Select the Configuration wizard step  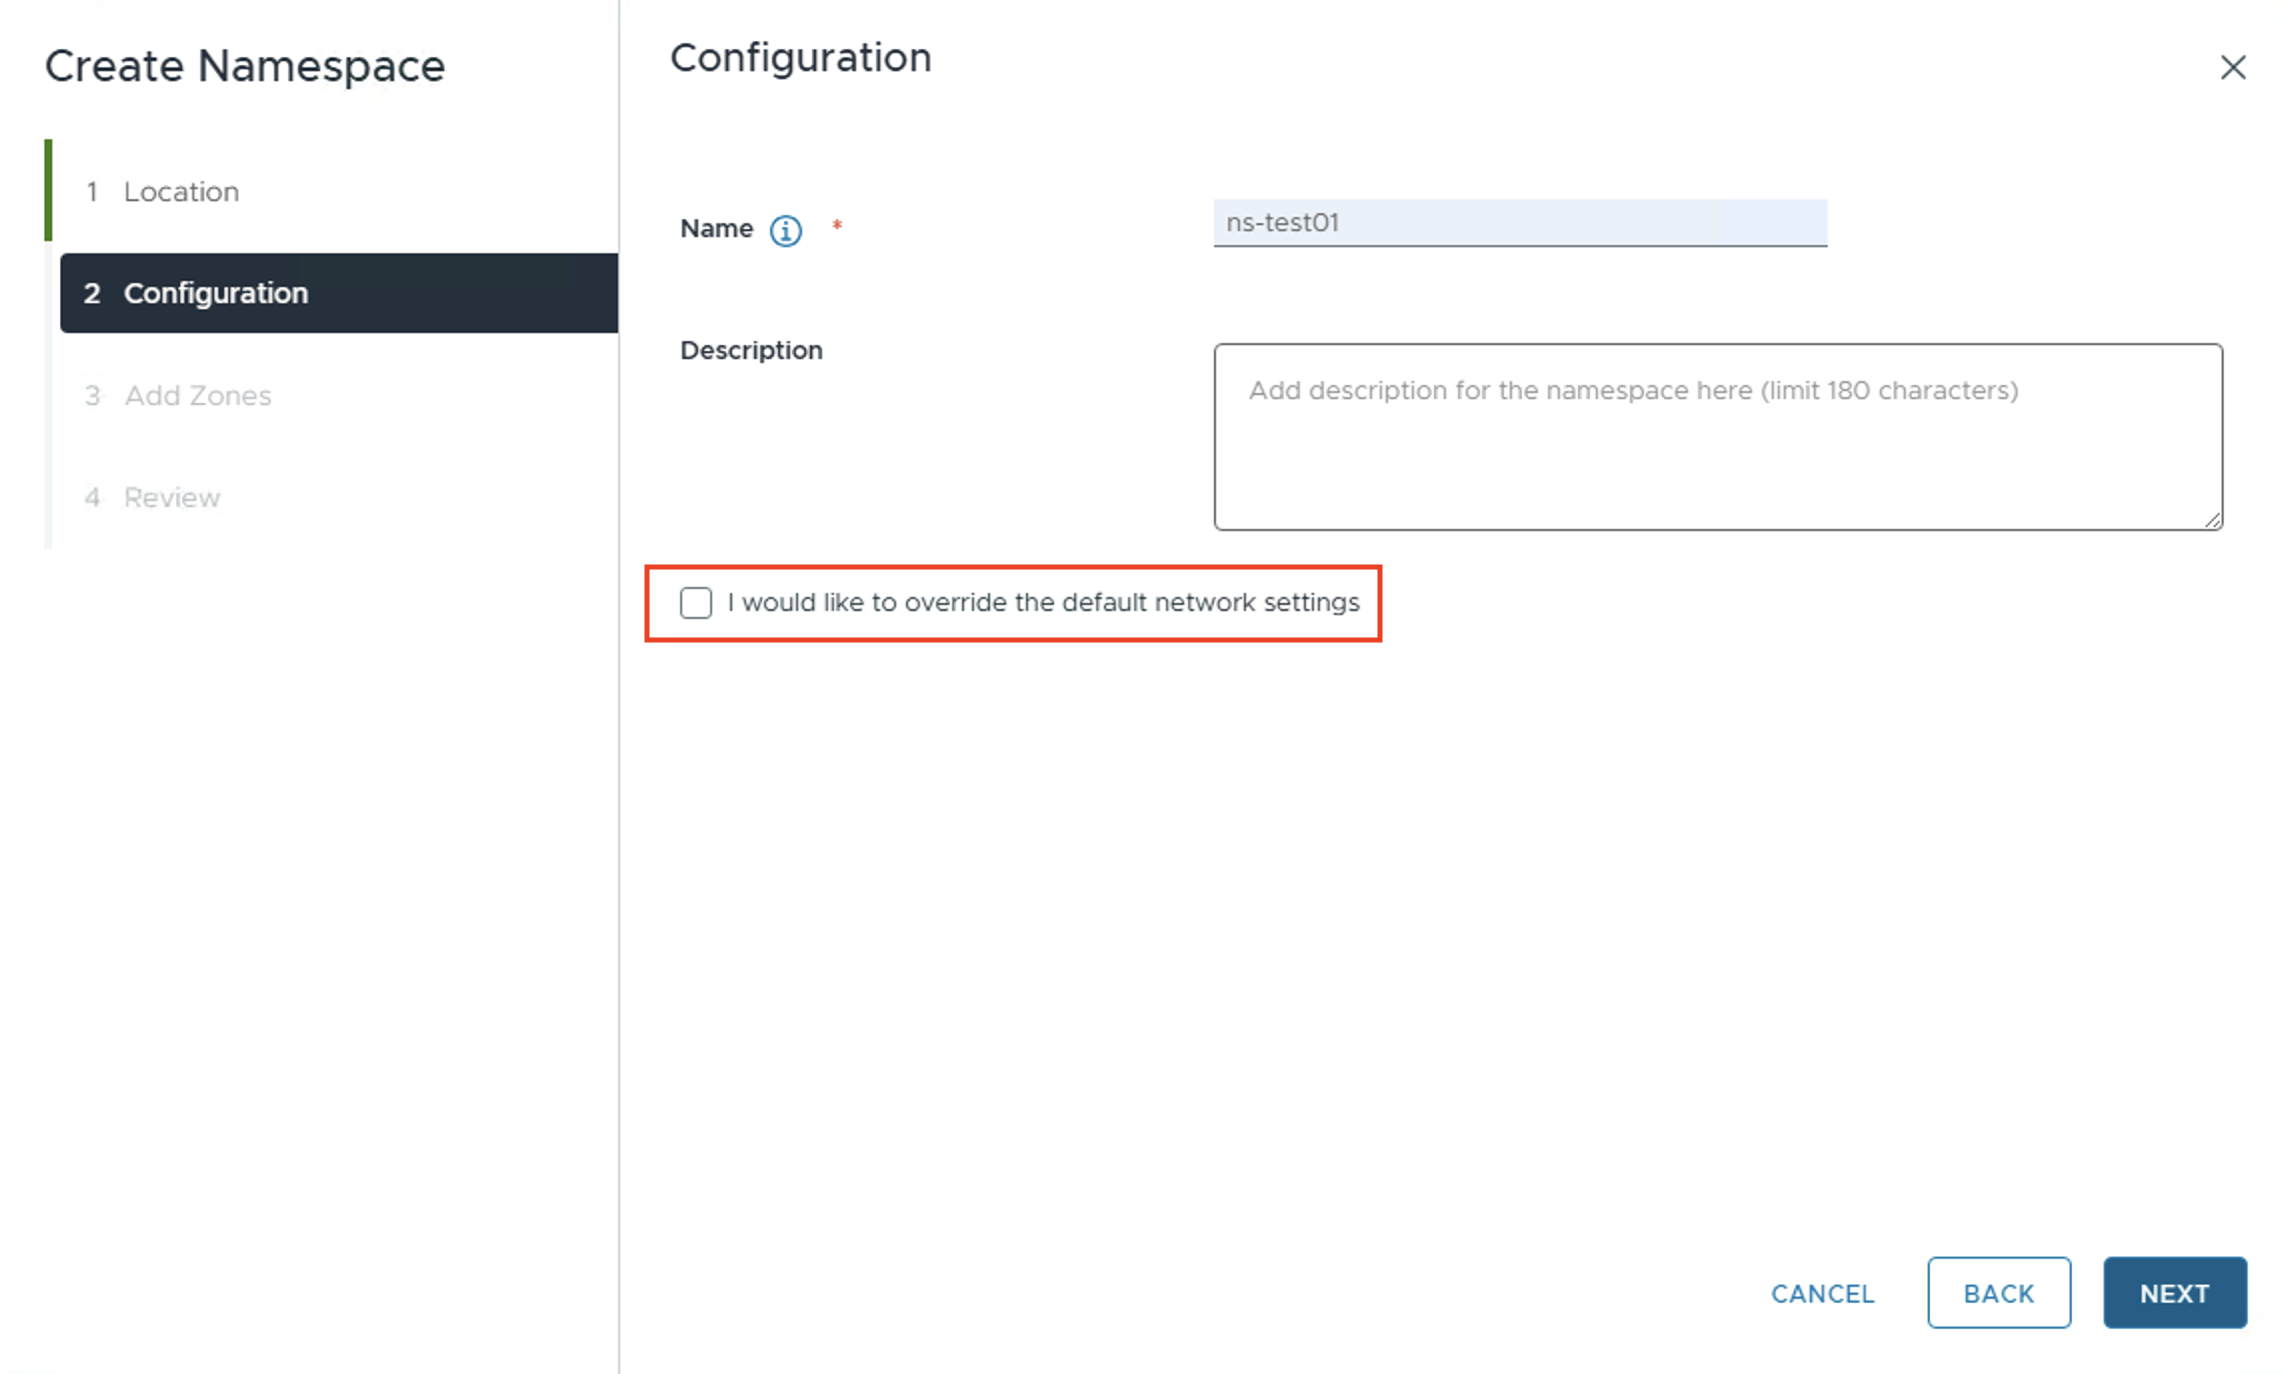338,293
